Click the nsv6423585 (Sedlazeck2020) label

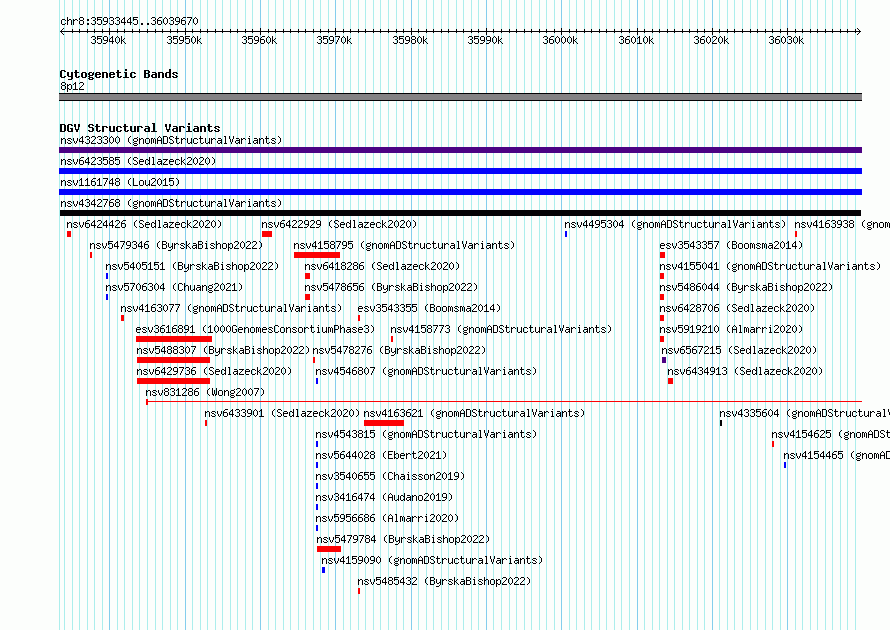click(138, 161)
